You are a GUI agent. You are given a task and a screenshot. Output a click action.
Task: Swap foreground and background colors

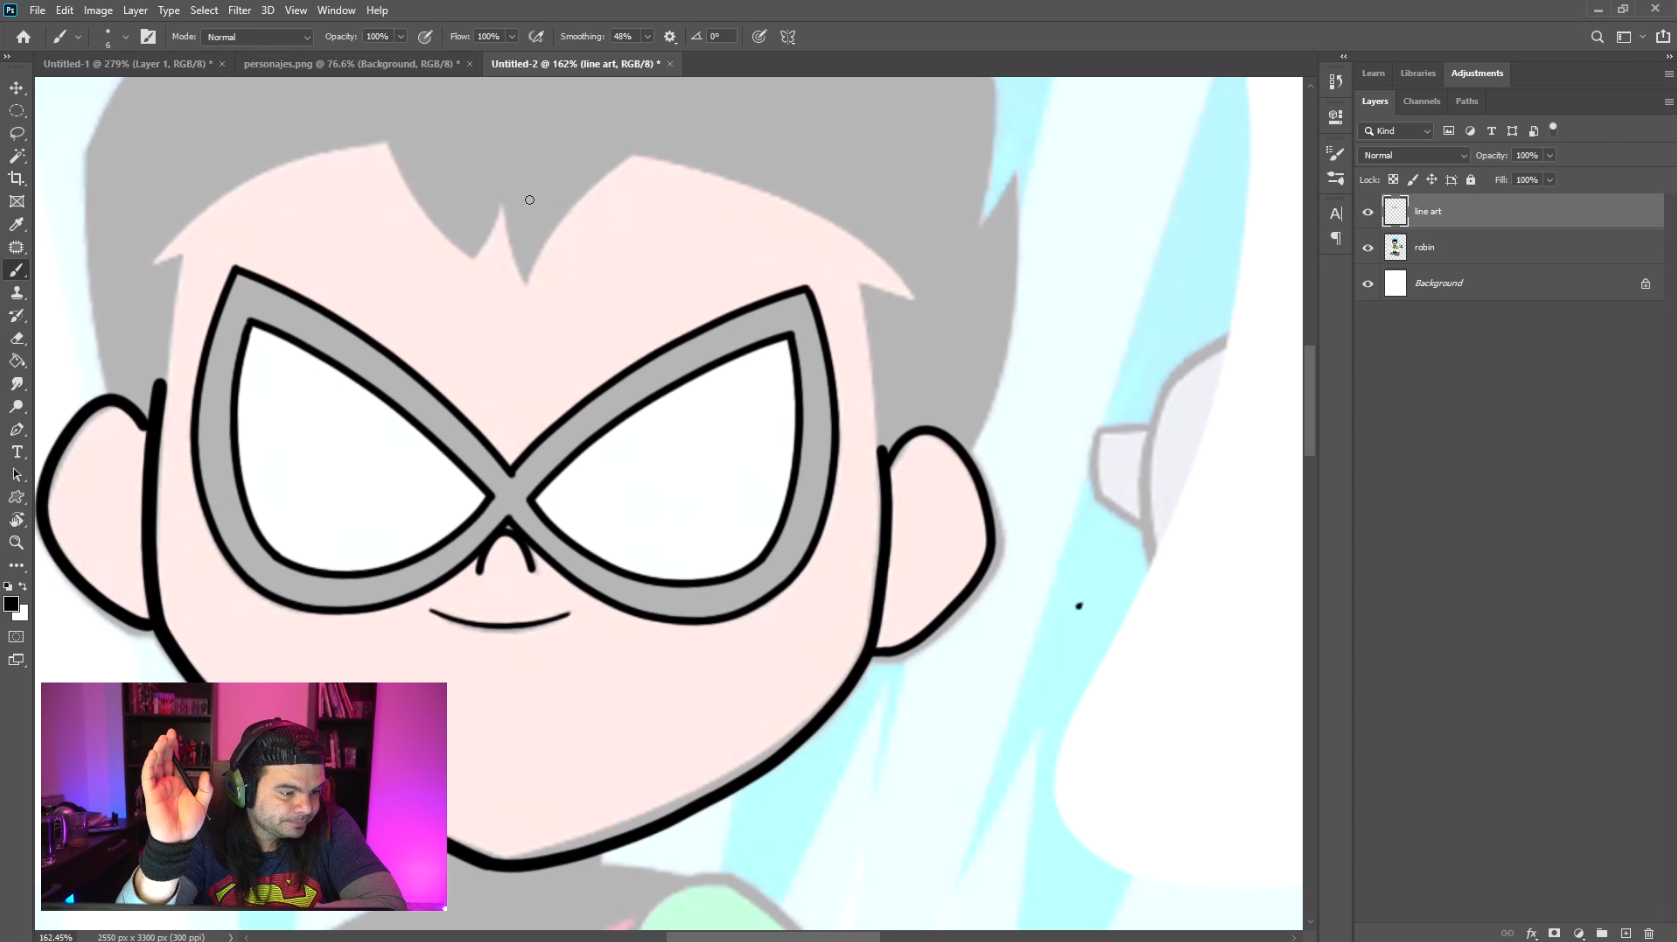tap(23, 587)
